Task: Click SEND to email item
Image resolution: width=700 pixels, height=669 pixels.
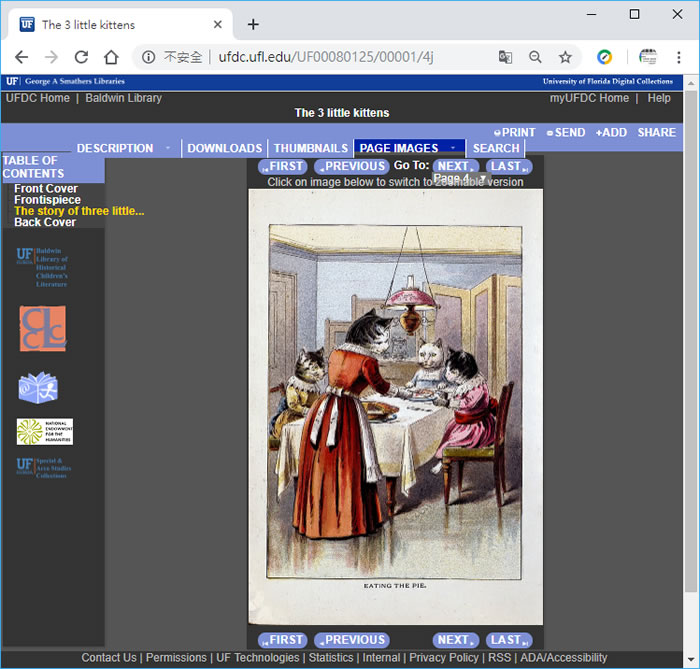Action: 566,133
